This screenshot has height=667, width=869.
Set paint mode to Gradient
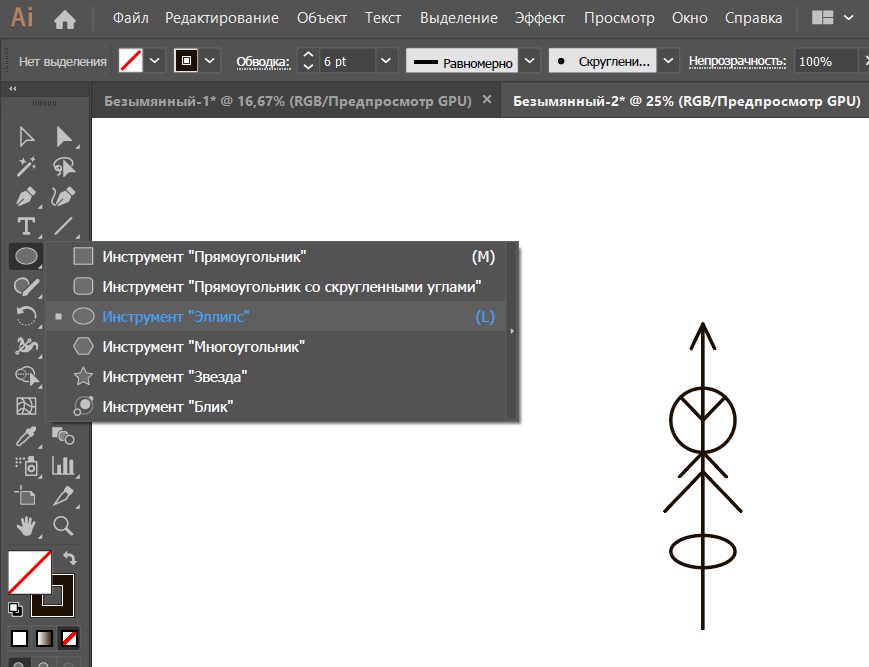44,639
